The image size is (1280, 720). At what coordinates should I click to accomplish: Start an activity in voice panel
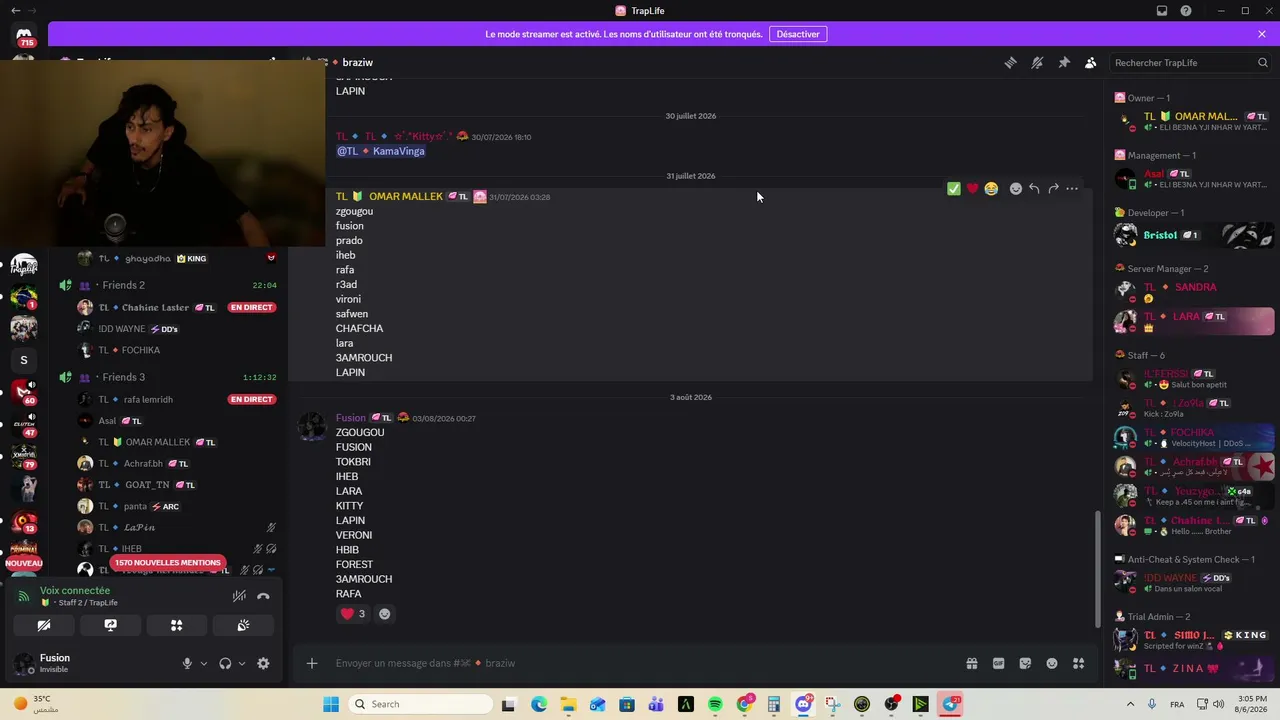[x=176, y=625]
